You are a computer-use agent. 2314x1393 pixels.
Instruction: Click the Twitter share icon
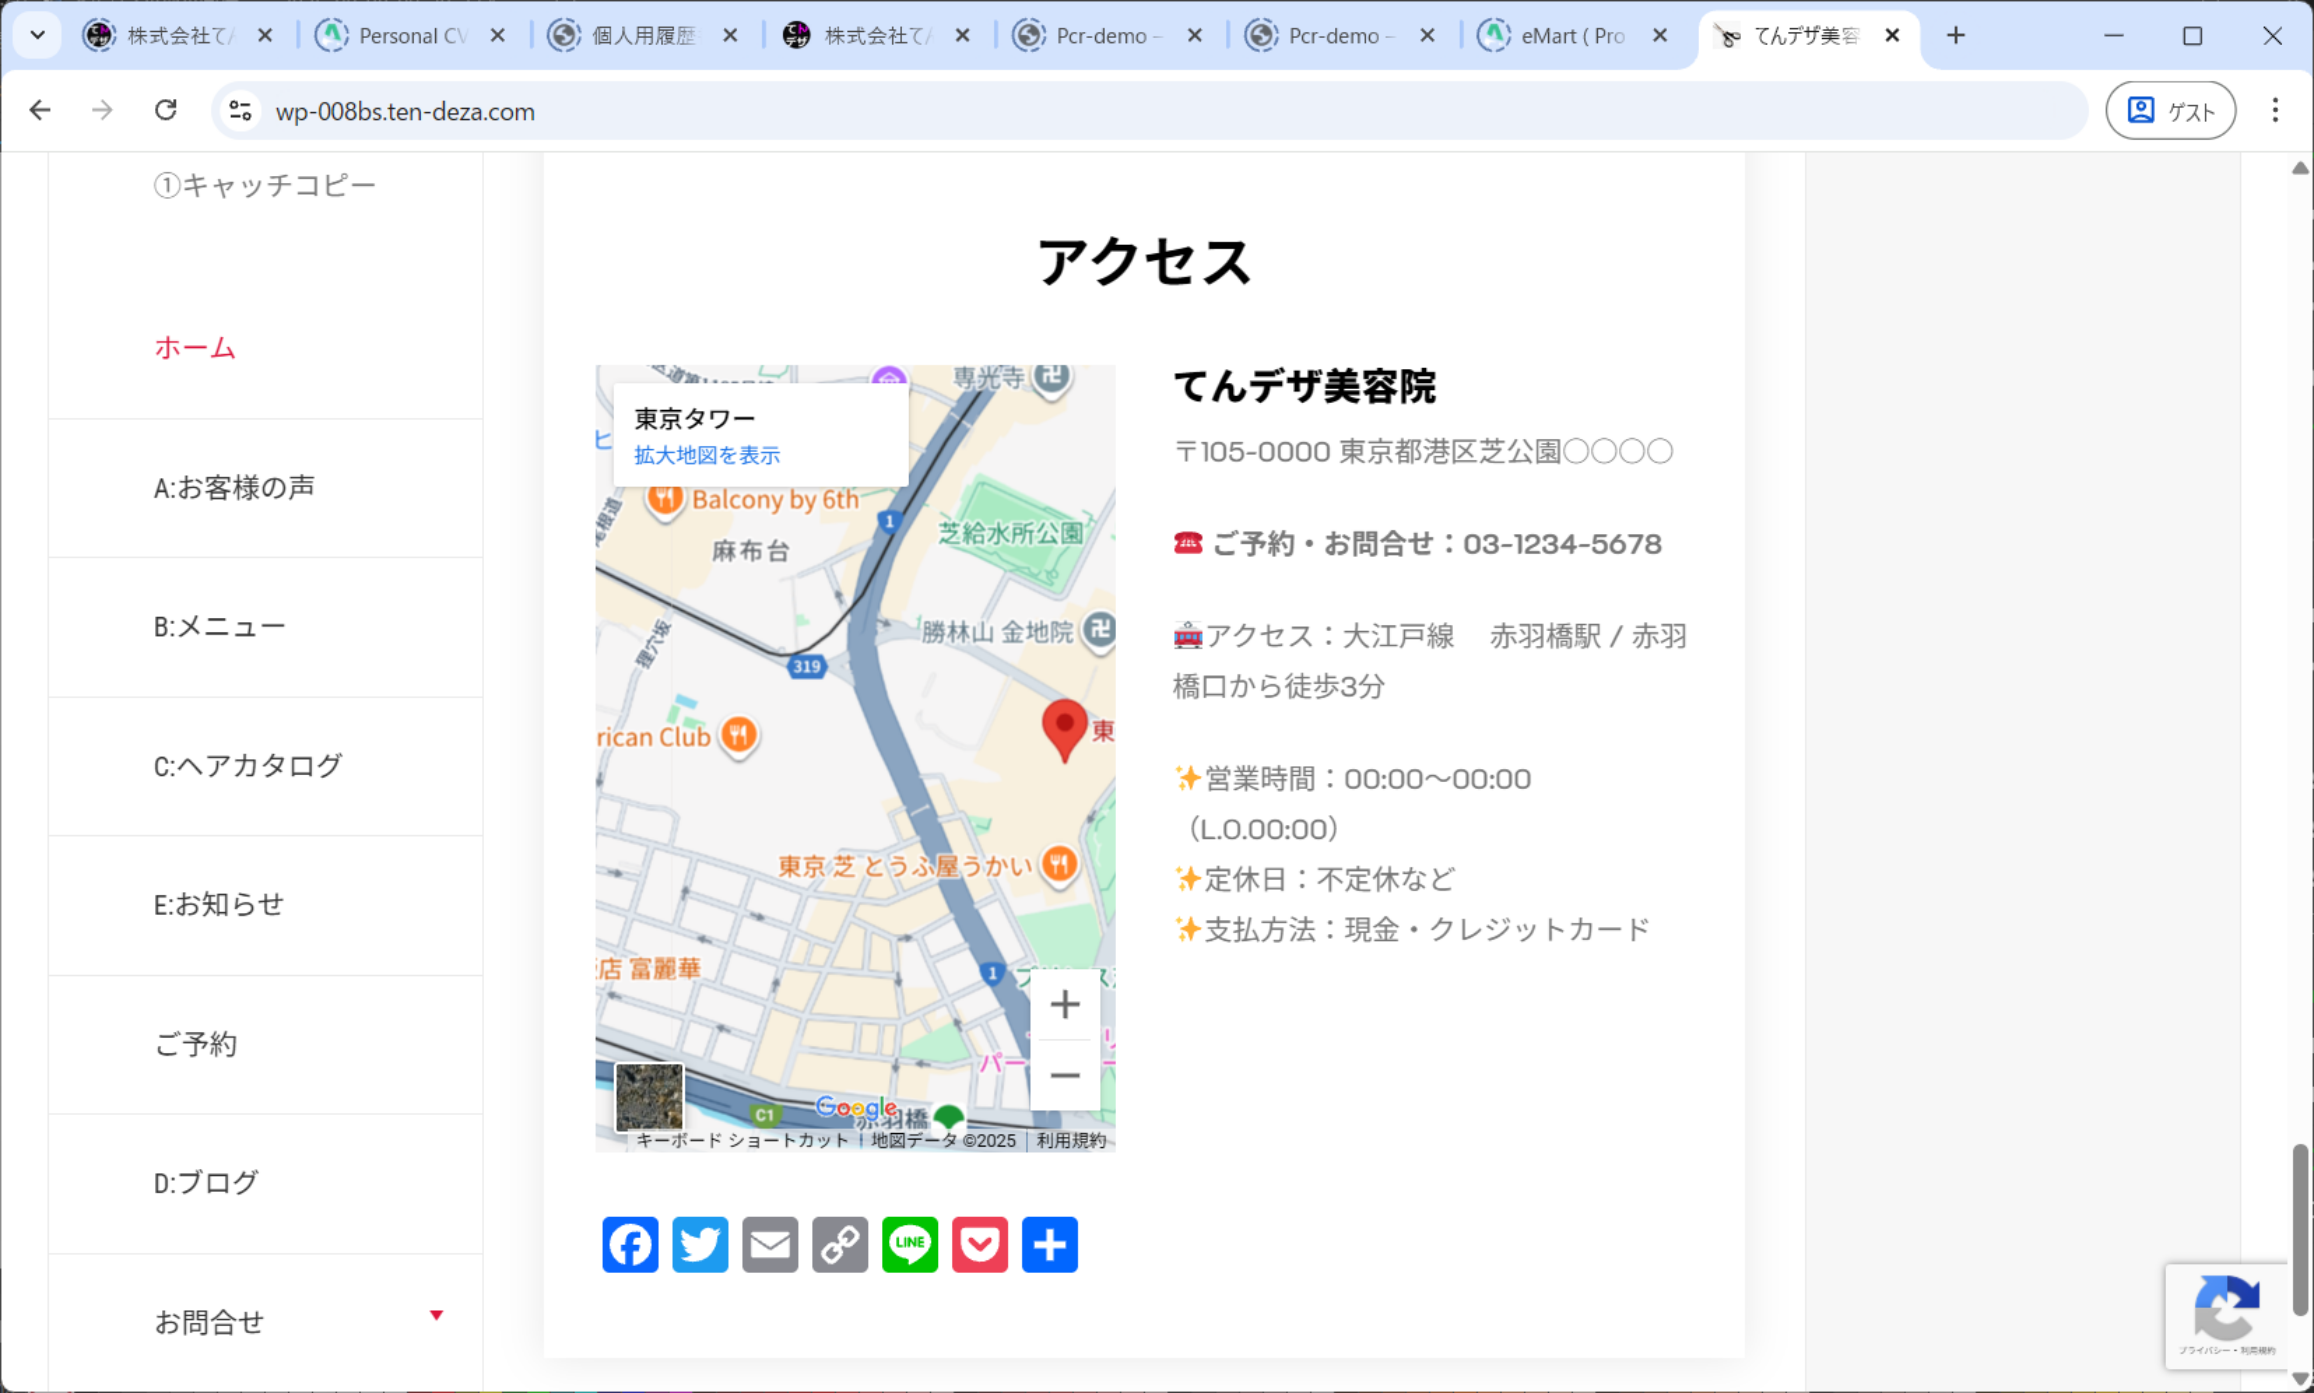tap(700, 1245)
